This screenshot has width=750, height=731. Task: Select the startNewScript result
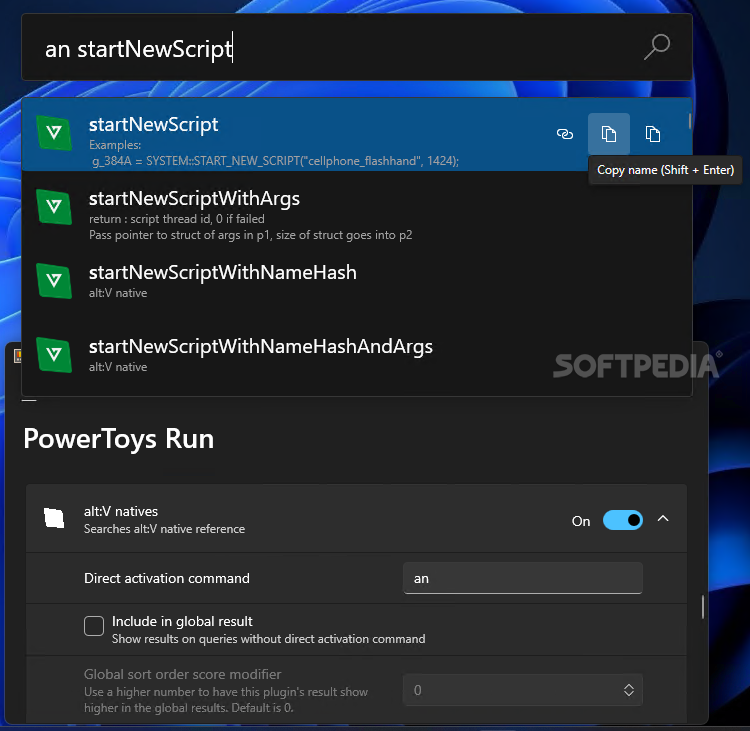coord(357,134)
